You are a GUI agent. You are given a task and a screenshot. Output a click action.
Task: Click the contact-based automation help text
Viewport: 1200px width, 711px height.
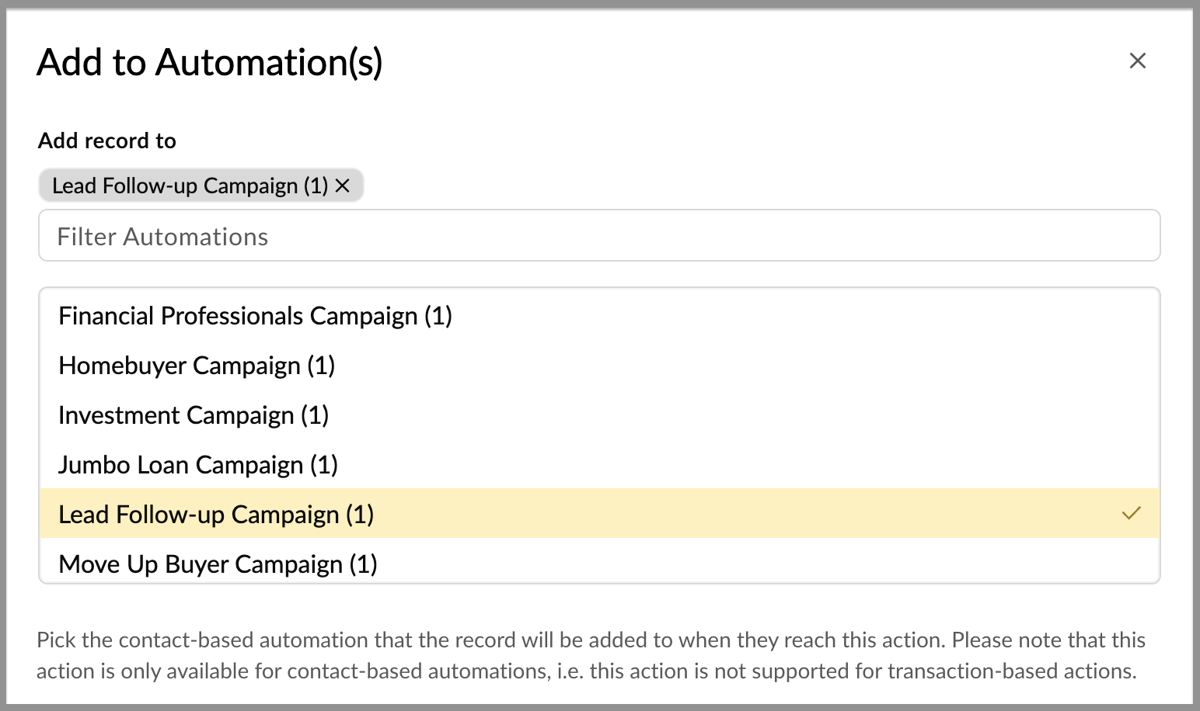591,640
